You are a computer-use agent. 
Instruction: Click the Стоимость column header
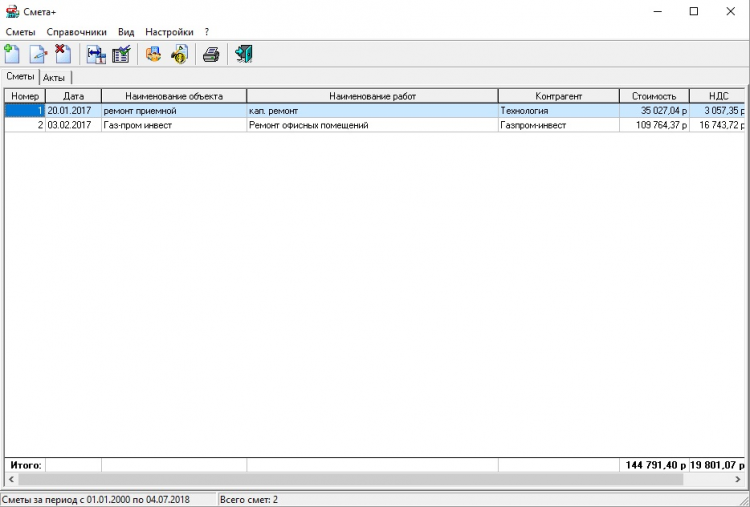pyautogui.click(x=654, y=96)
